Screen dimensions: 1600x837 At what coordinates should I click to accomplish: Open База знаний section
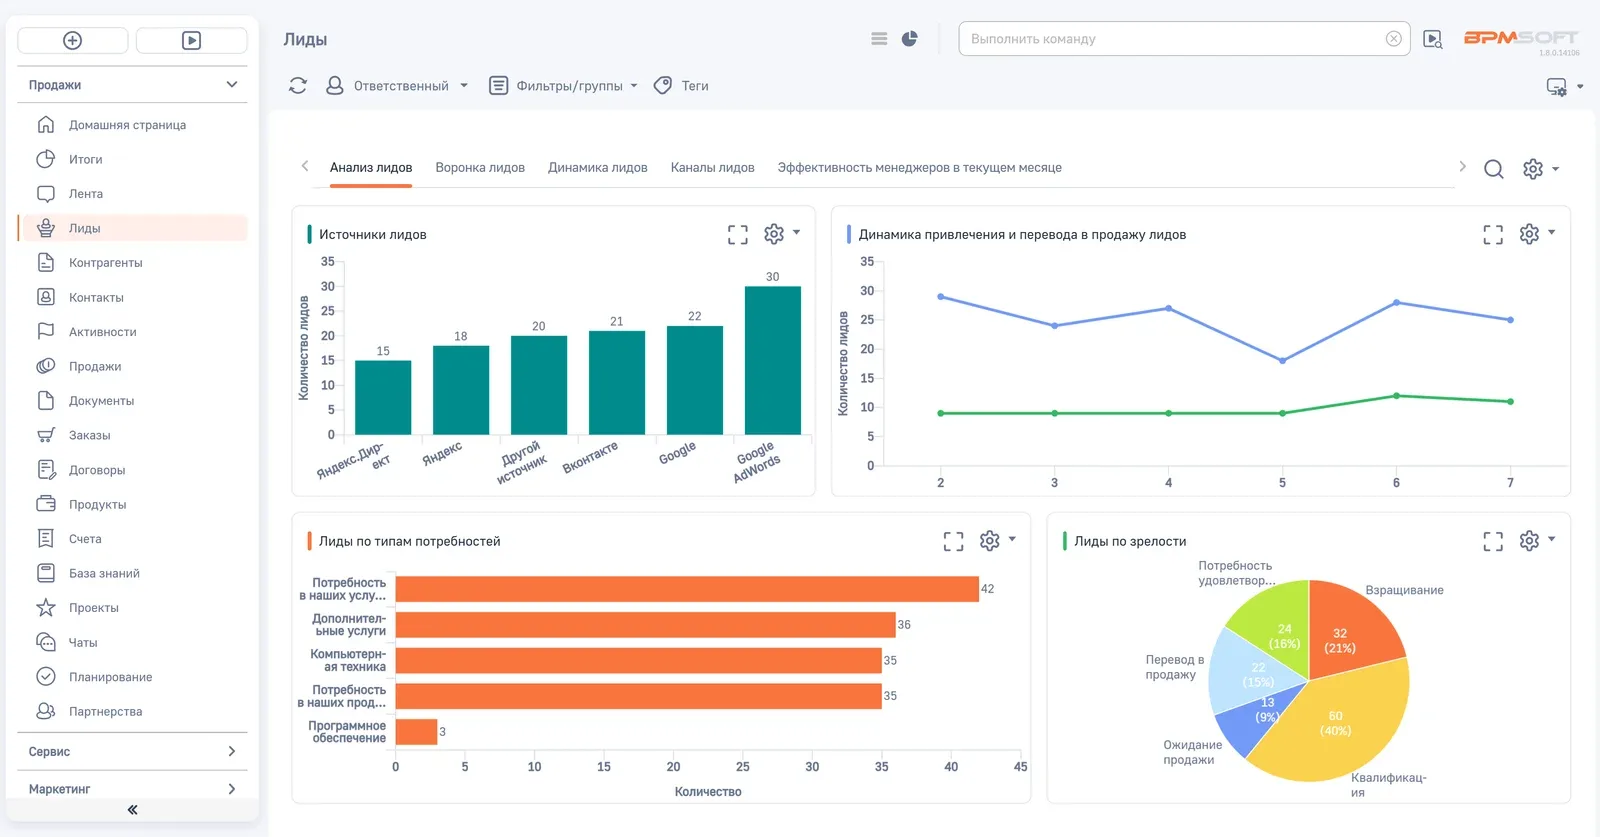click(x=132, y=573)
